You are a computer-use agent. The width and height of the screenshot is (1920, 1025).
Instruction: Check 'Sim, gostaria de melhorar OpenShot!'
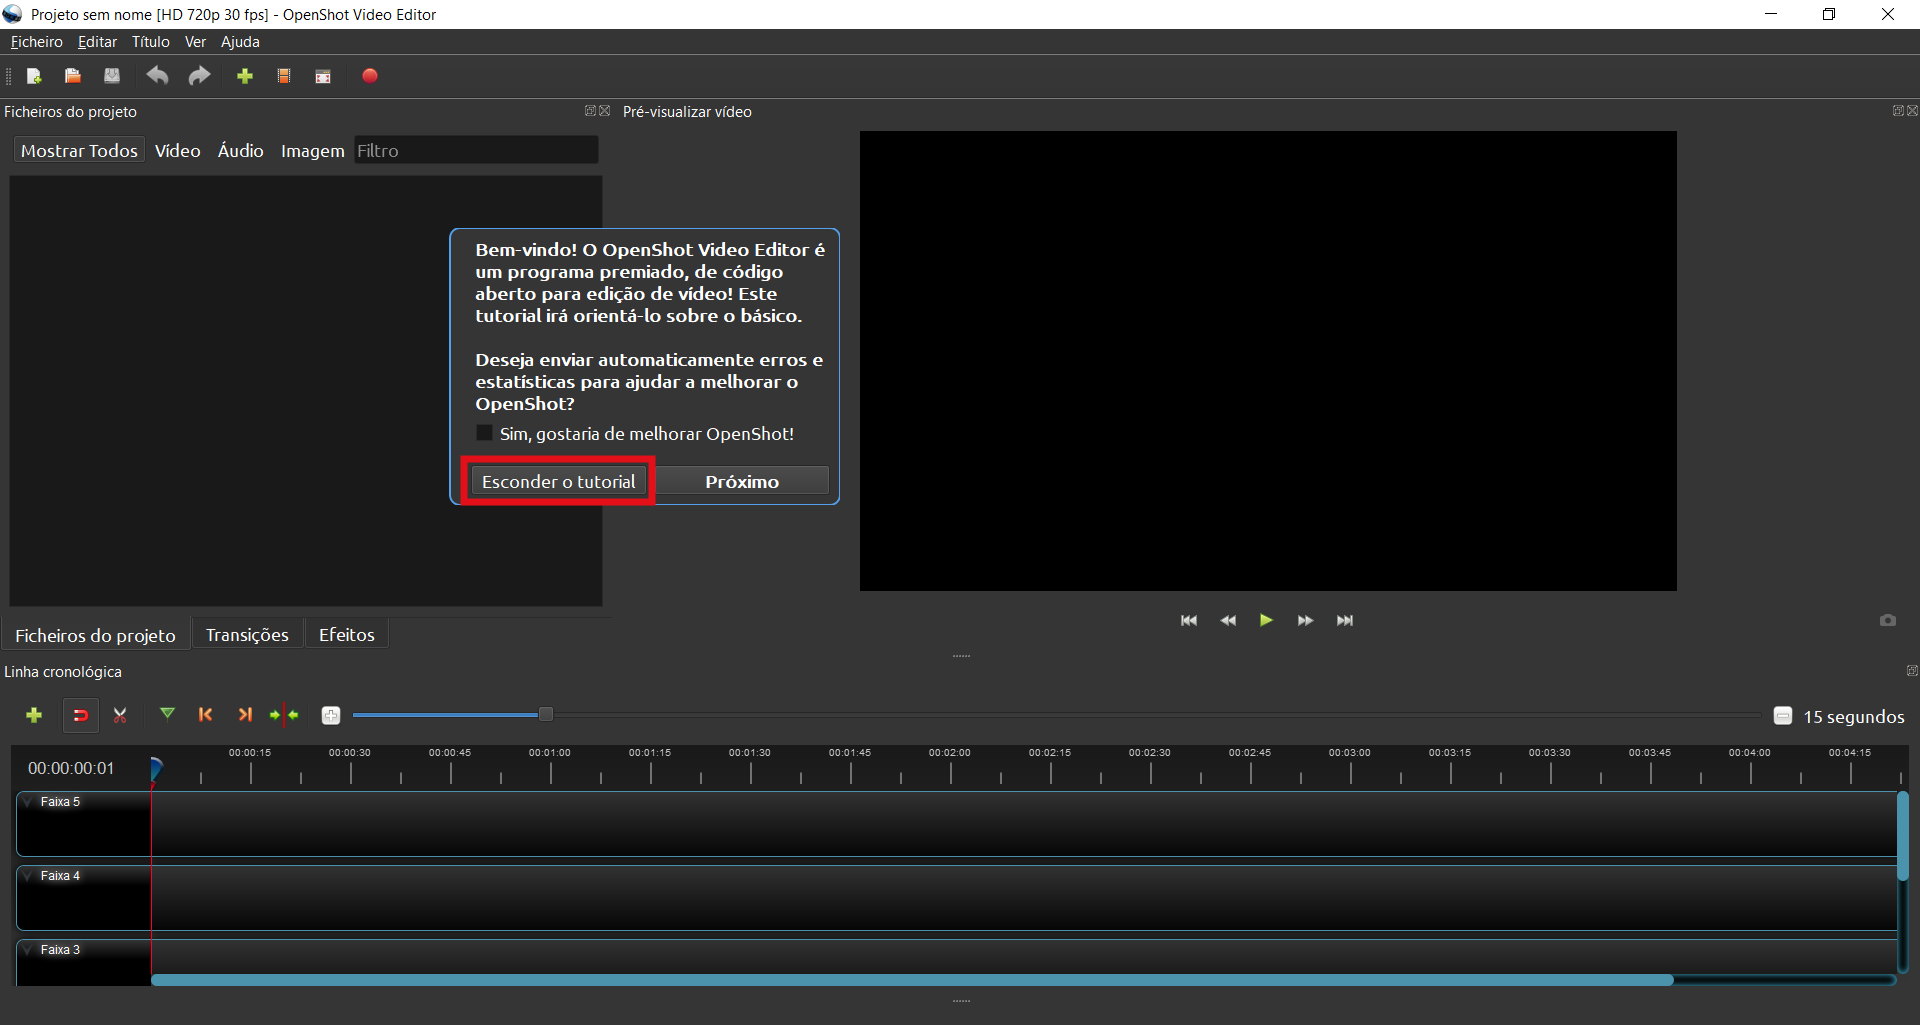484,433
